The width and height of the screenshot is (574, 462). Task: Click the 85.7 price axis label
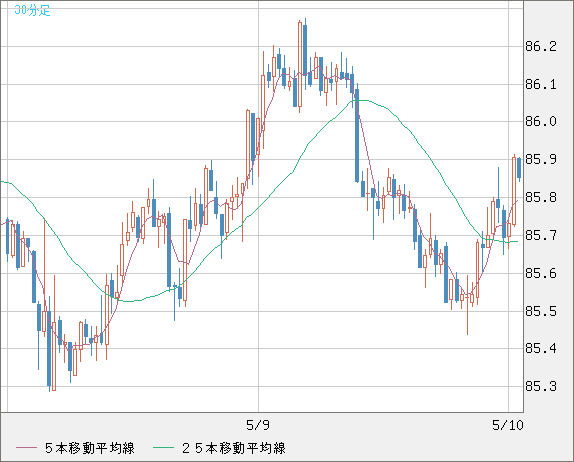[x=541, y=235]
